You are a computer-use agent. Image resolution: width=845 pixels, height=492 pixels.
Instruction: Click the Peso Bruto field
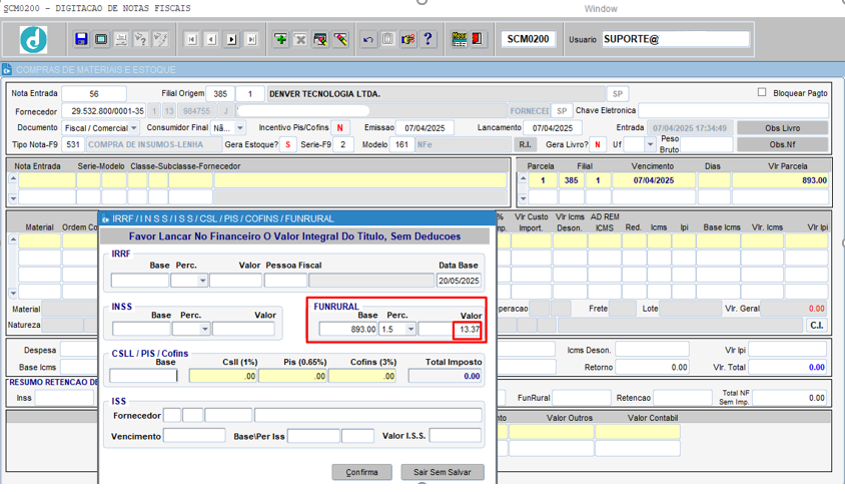[708, 144]
